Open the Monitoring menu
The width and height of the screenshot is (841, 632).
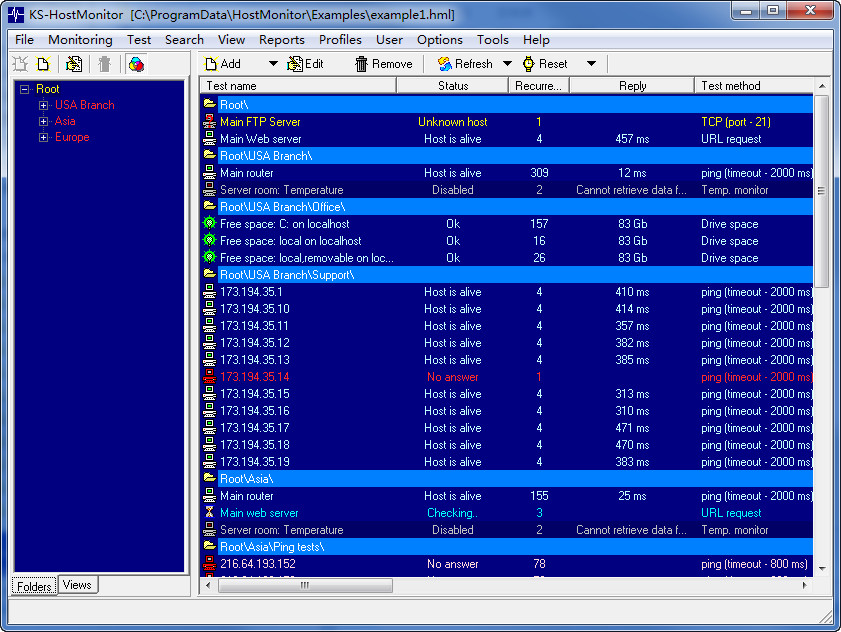80,40
